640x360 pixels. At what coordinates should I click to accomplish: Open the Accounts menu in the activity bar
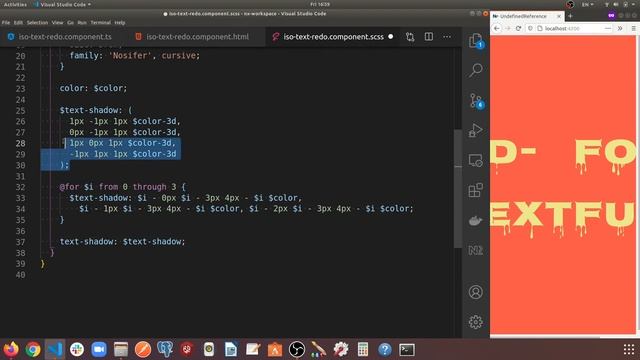pyautogui.click(x=476, y=292)
